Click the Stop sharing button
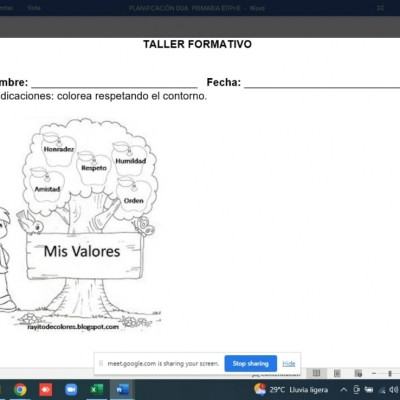The width and height of the screenshot is (400, 400). click(251, 363)
